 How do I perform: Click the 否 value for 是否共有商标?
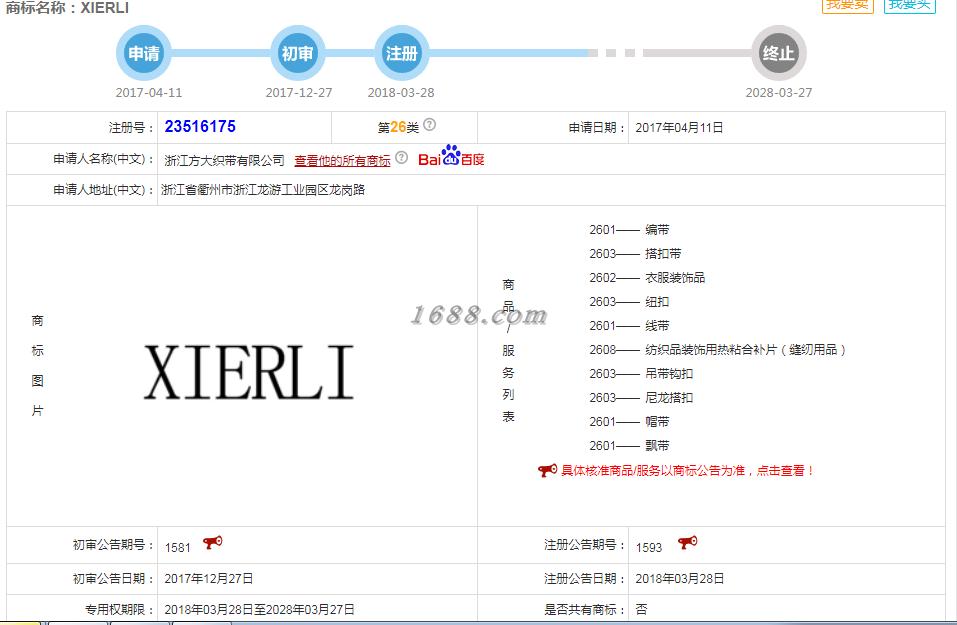point(641,609)
